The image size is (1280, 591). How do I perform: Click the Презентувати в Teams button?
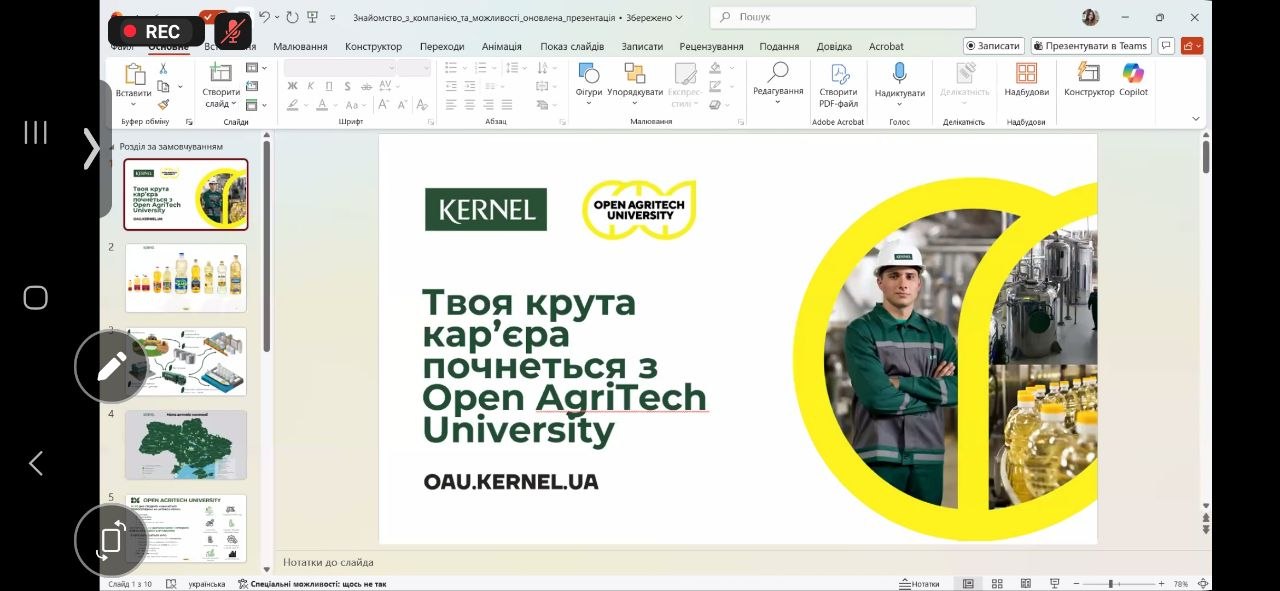[1090, 46]
